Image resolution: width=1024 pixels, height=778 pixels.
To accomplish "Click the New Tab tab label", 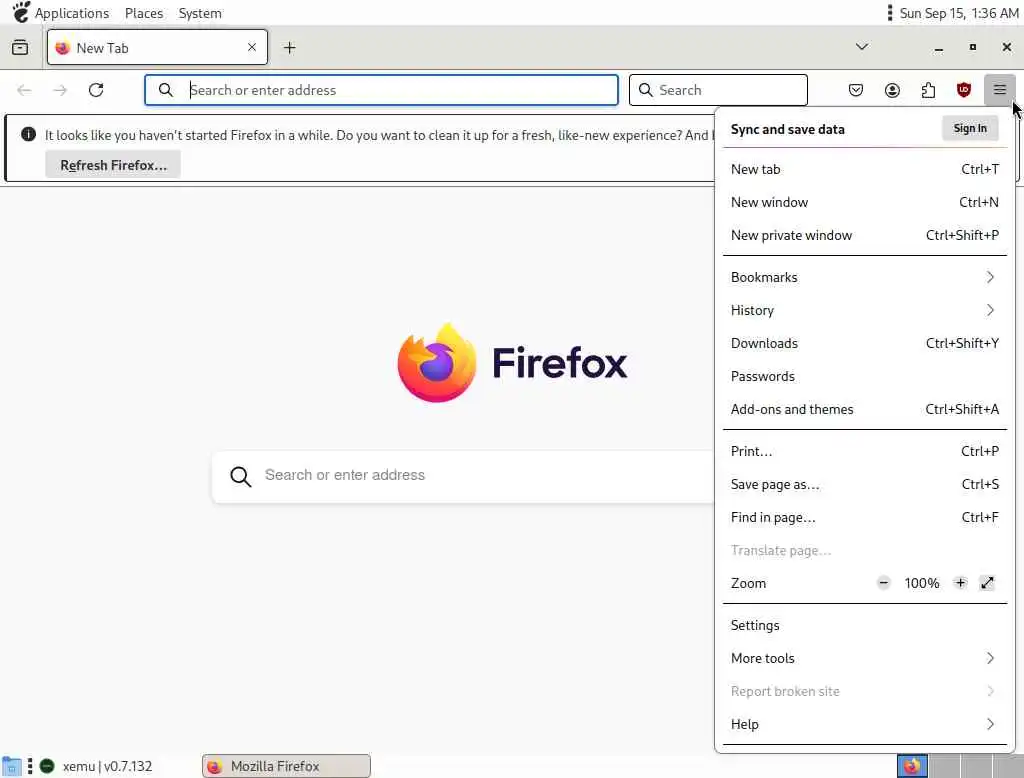I will pyautogui.click(x=103, y=48).
